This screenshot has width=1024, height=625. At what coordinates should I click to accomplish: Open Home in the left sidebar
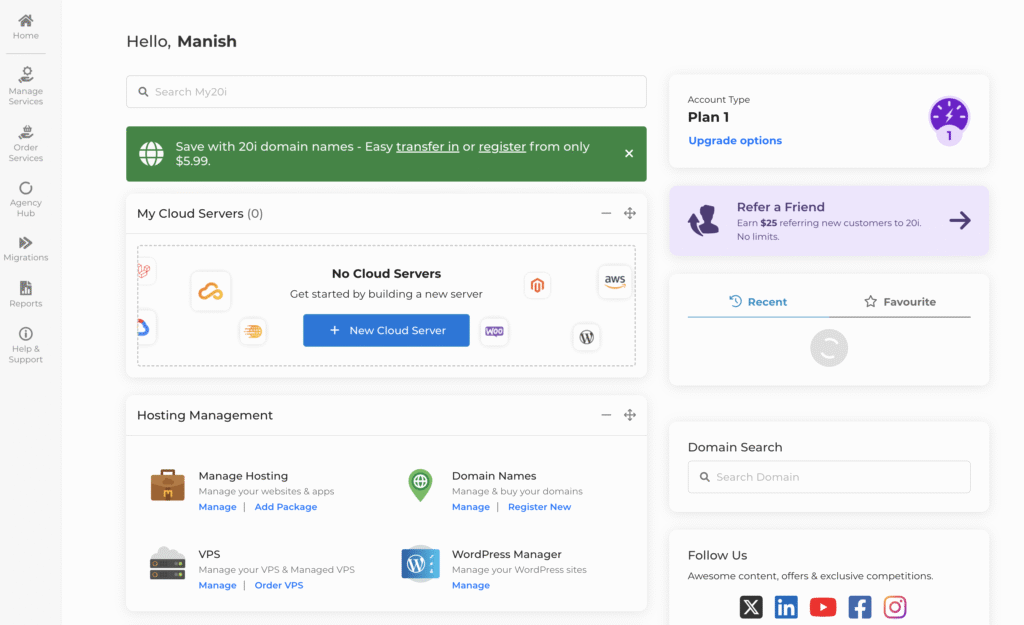(26, 26)
